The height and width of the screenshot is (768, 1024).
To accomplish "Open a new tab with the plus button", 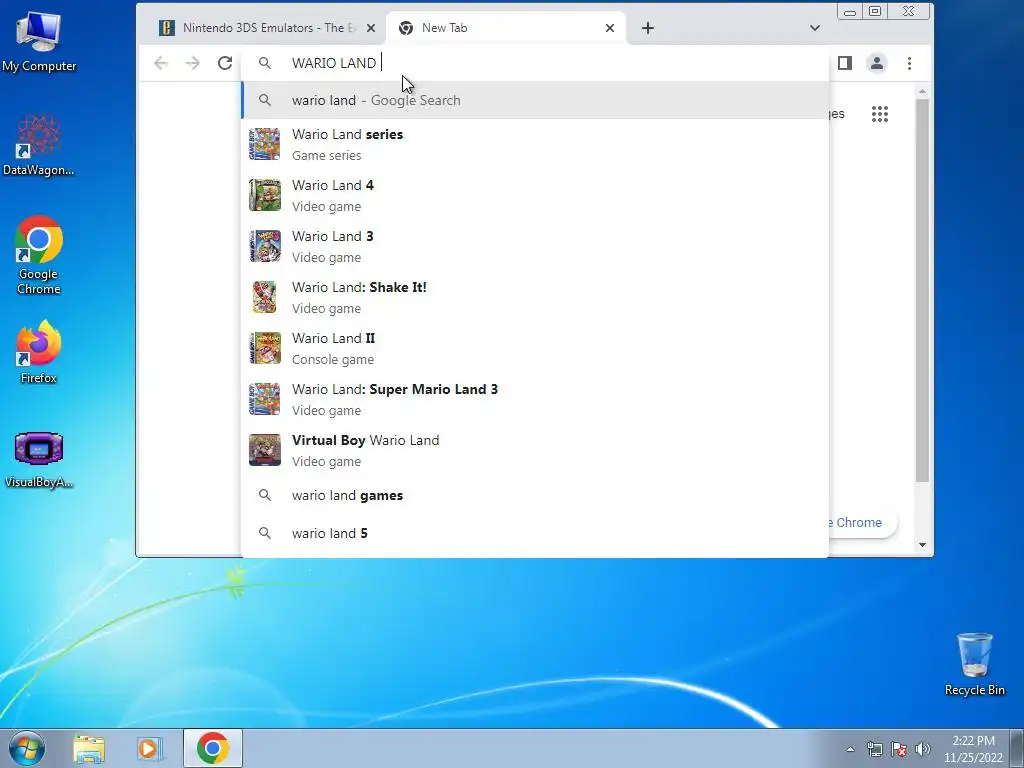I will [x=647, y=28].
